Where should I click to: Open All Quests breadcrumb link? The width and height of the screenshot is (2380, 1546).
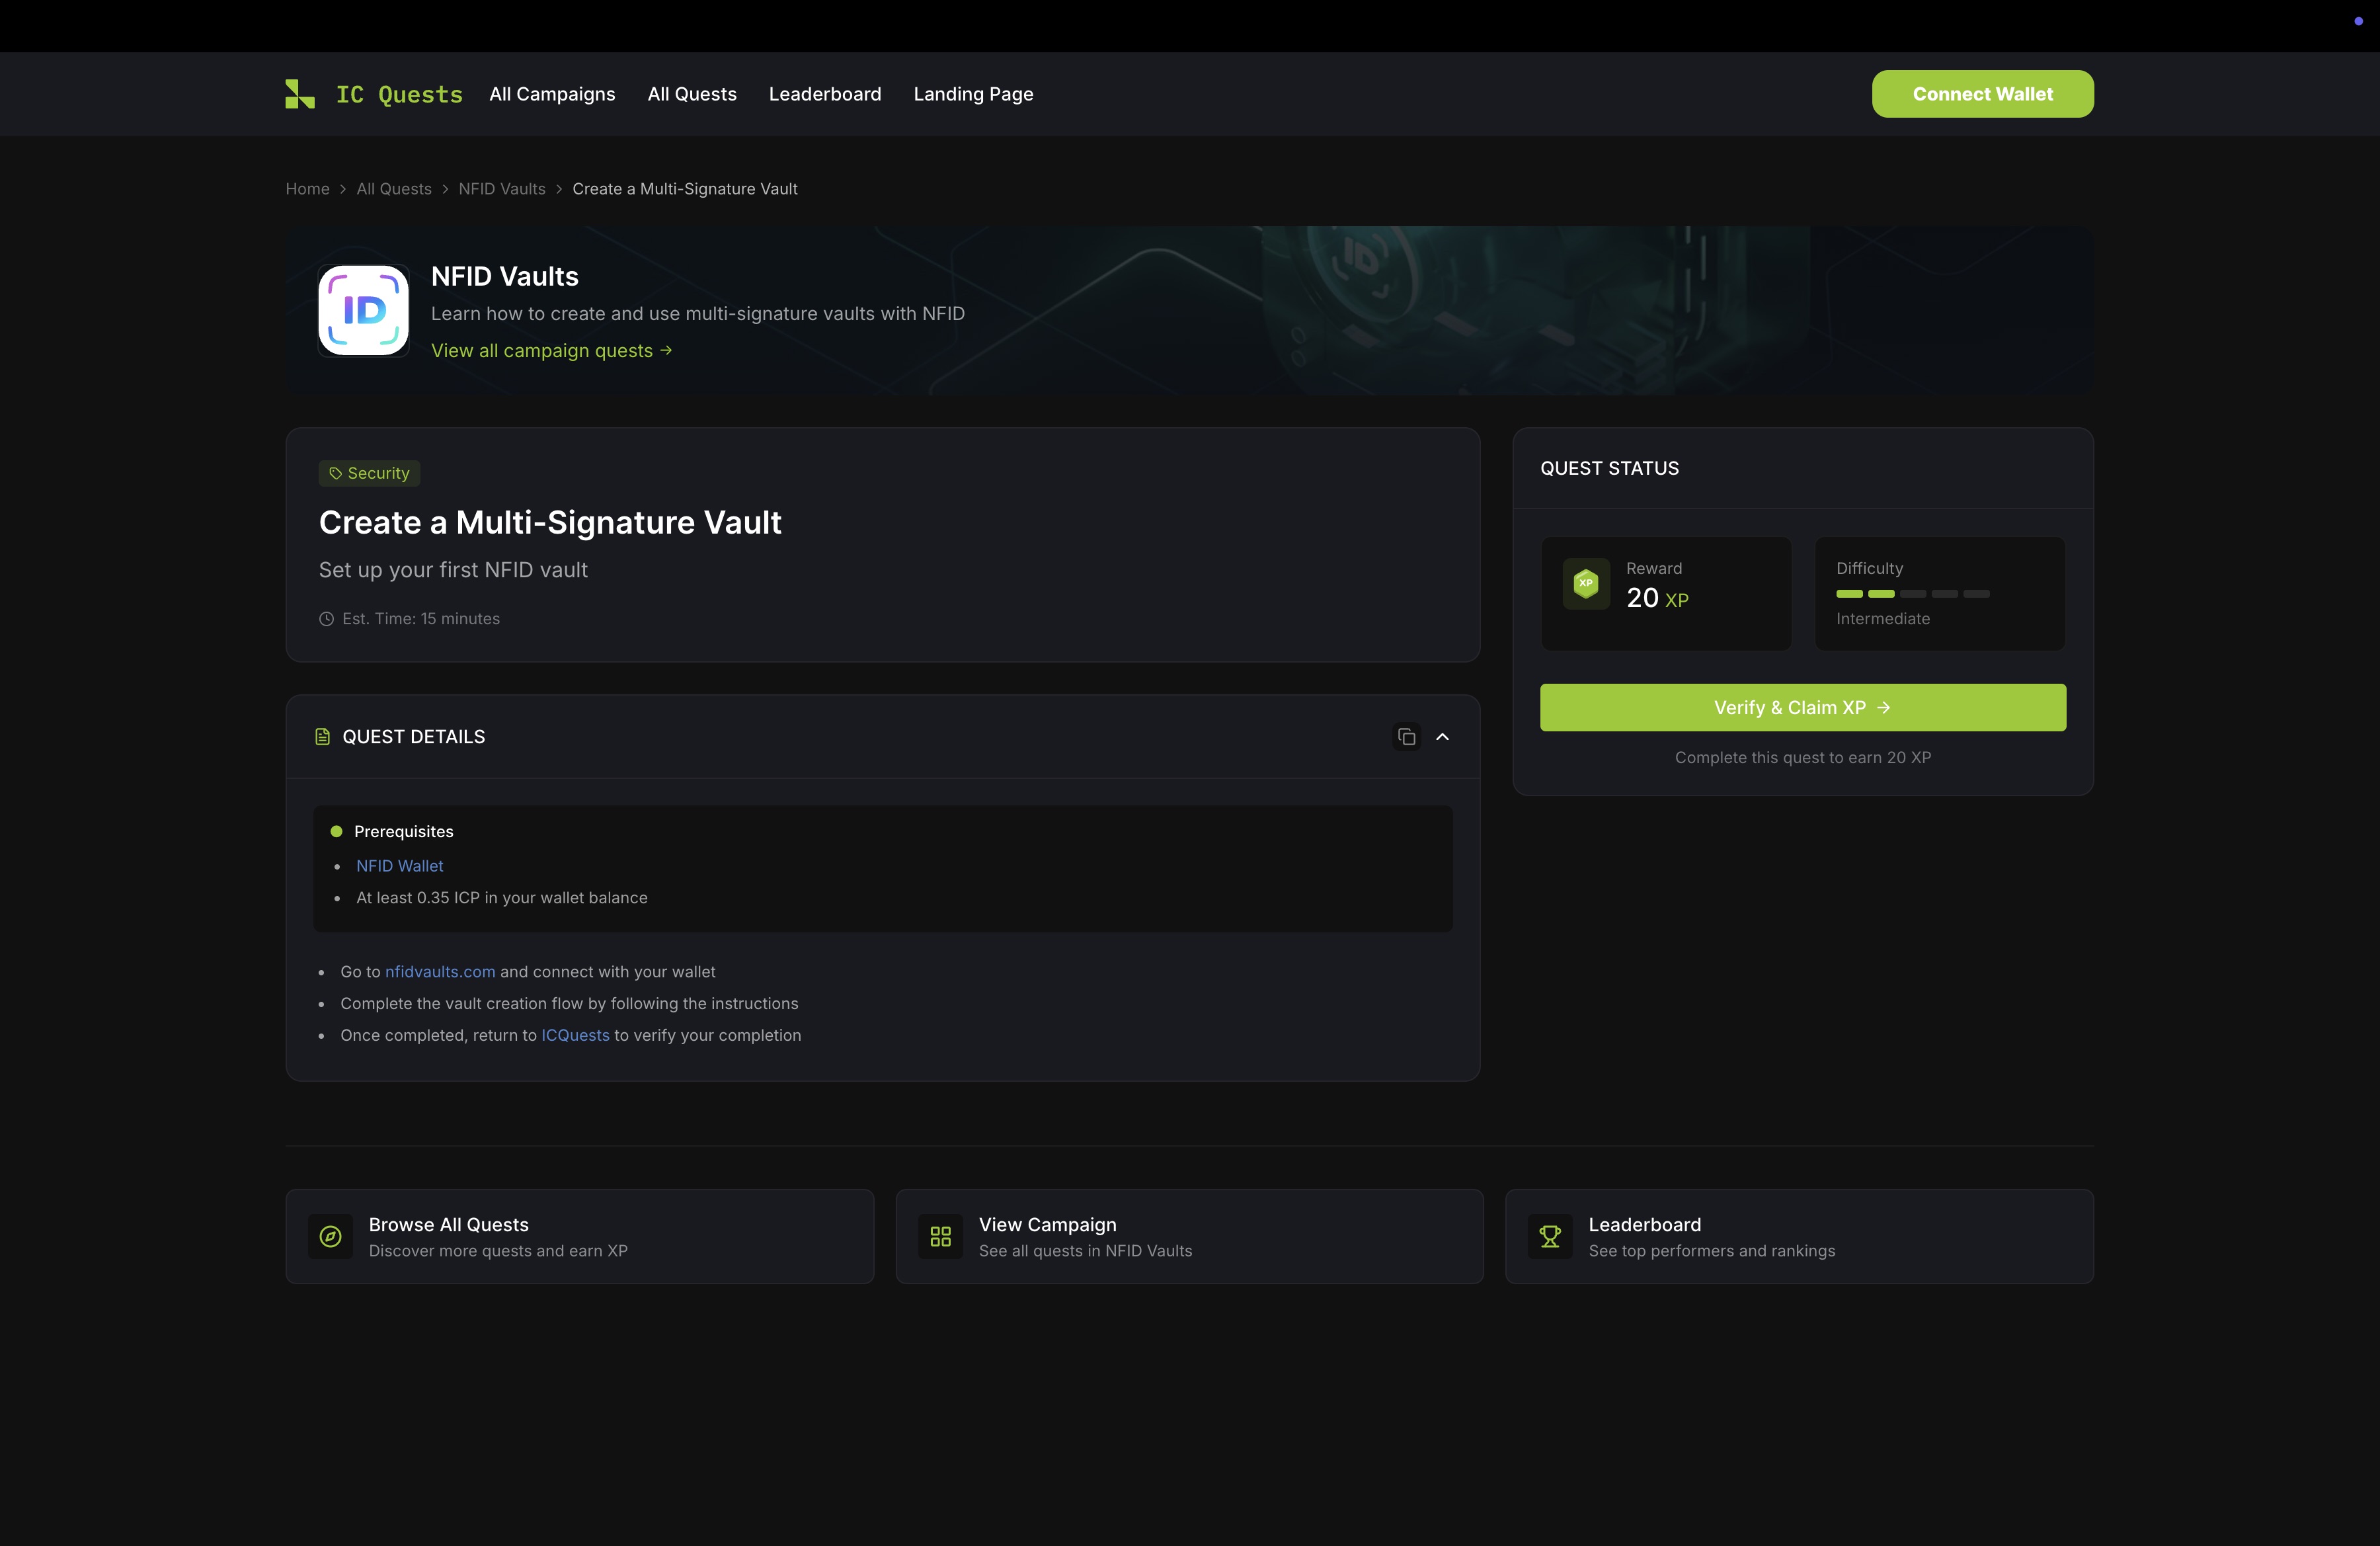394,189
